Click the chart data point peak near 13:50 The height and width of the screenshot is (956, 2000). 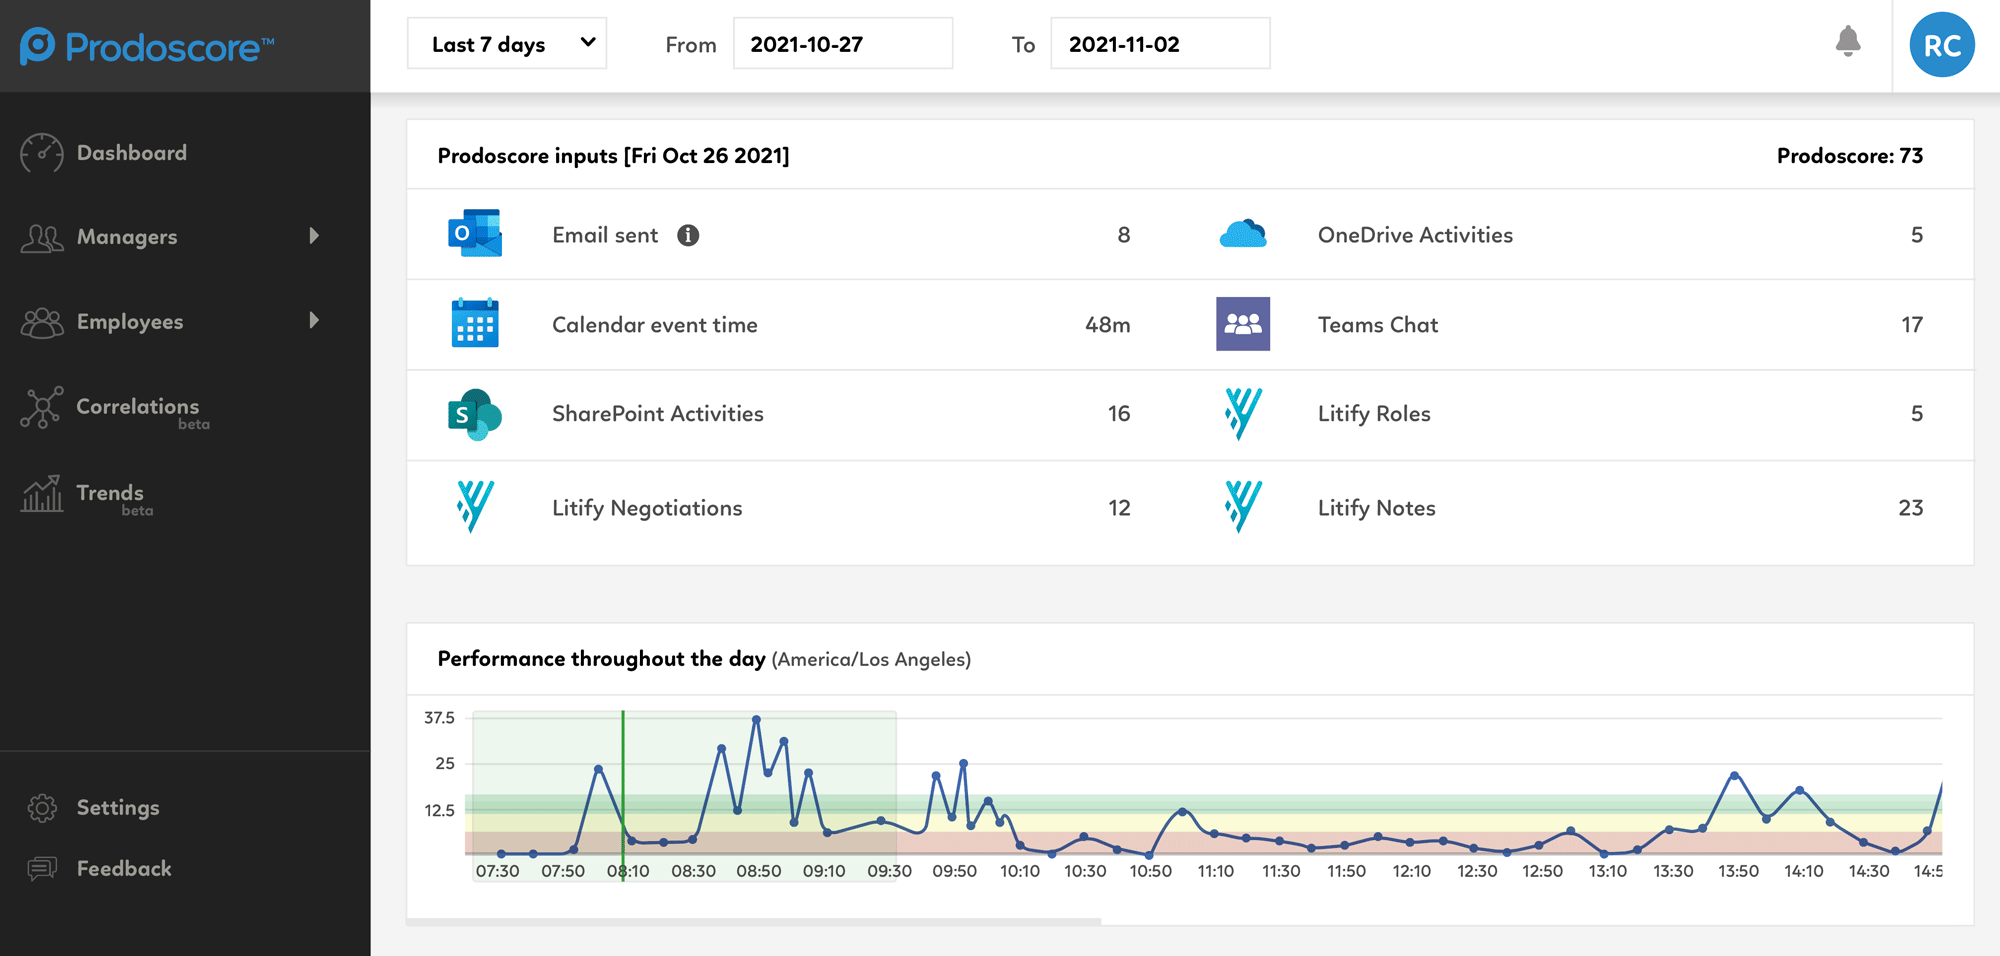click(x=1734, y=775)
